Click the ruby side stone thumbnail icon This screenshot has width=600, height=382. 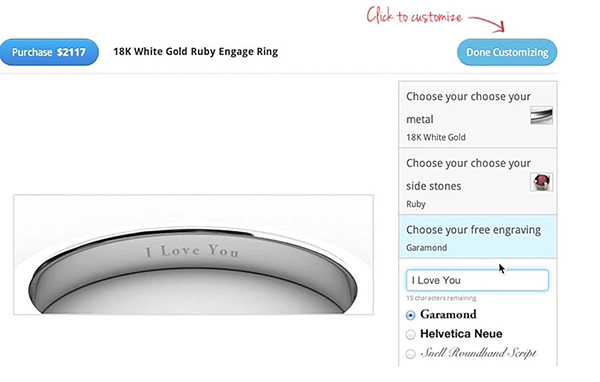pos(541,182)
